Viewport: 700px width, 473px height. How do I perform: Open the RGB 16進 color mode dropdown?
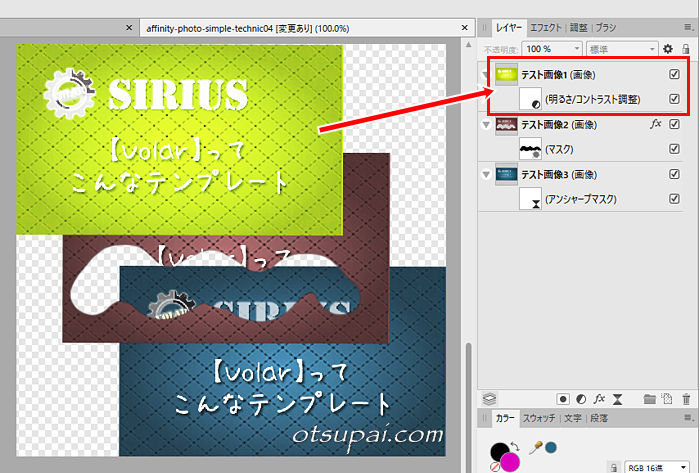pyautogui.click(x=655, y=466)
